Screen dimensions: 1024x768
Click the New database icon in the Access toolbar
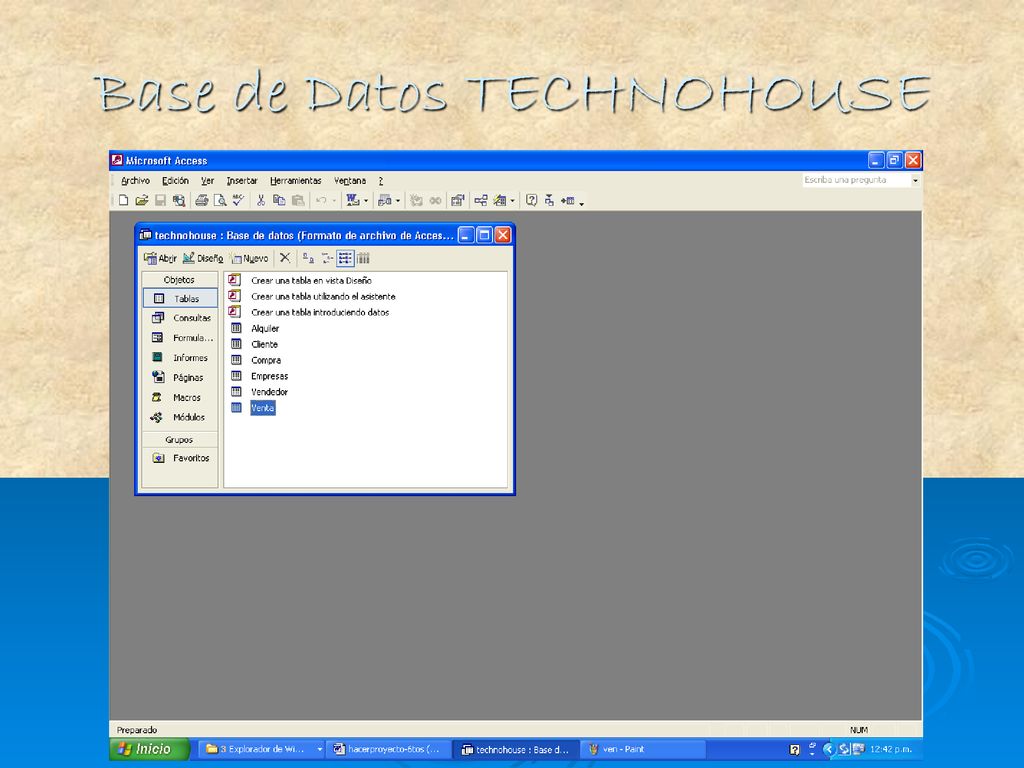click(x=123, y=200)
